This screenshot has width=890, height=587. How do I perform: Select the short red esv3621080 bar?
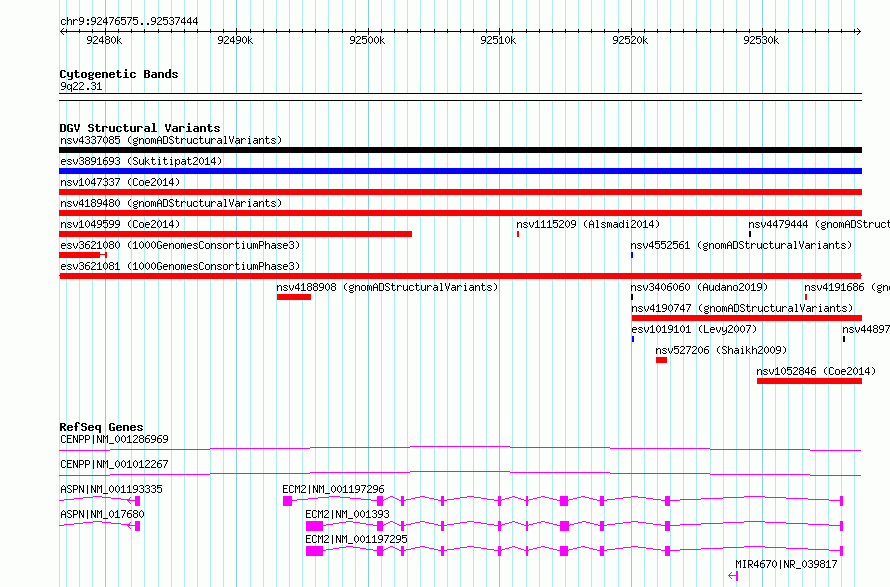(83, 255)
